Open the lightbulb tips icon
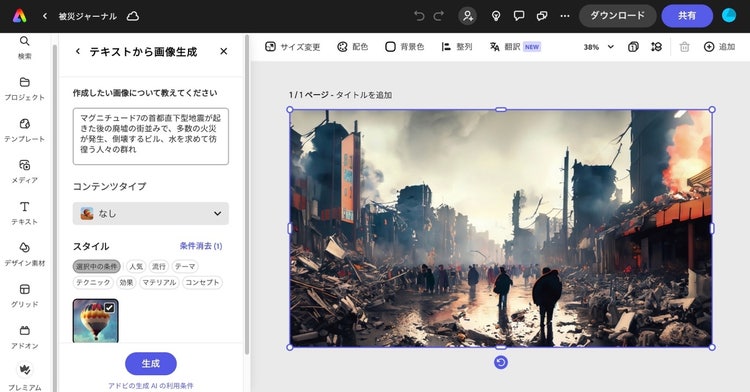The image size is (750, 392). pos(496,16)
